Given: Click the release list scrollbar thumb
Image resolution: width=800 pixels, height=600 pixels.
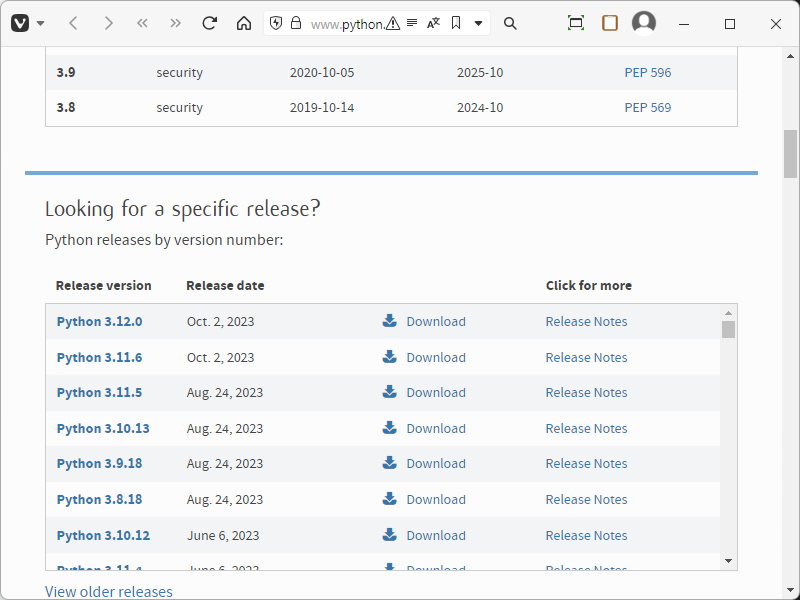Looking at the screenshot, I should pyautogui.click(x=729, y=330).
